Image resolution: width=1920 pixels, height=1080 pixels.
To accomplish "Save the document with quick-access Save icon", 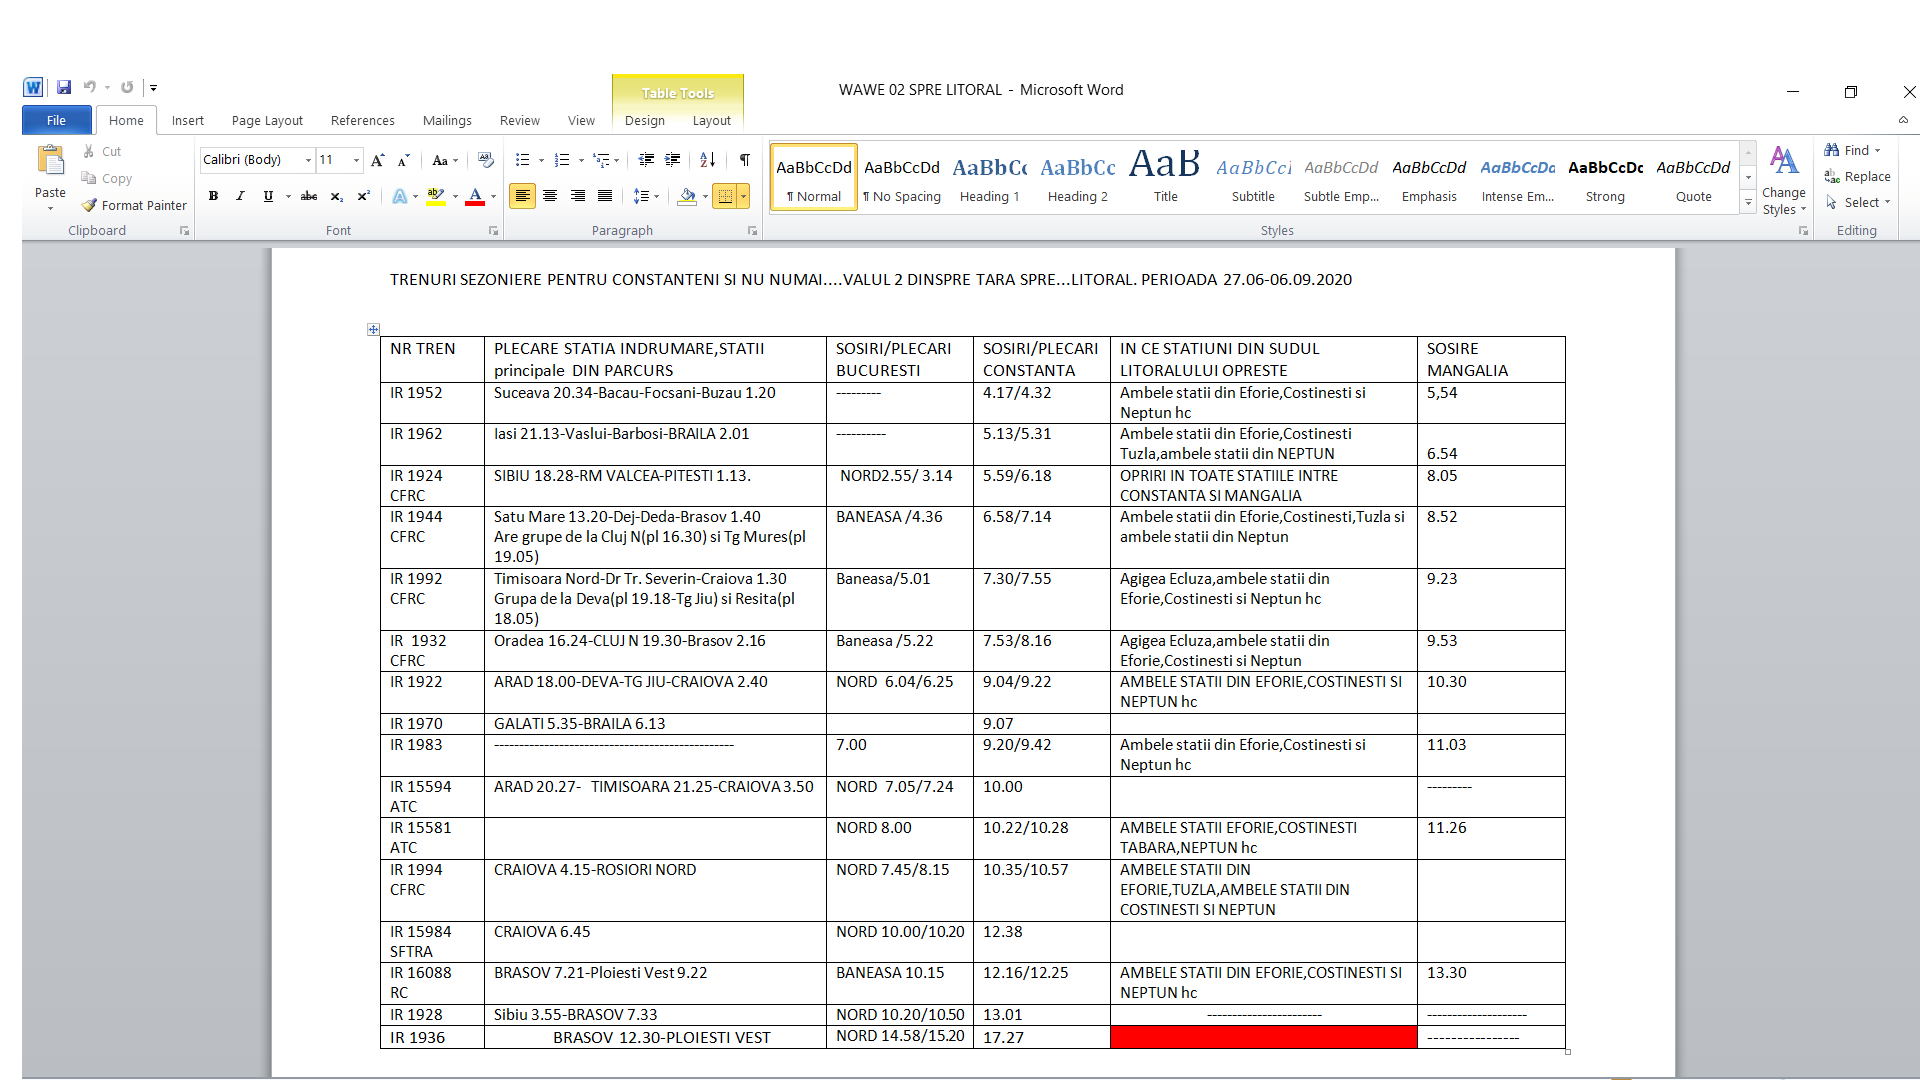I will (64, 87).
